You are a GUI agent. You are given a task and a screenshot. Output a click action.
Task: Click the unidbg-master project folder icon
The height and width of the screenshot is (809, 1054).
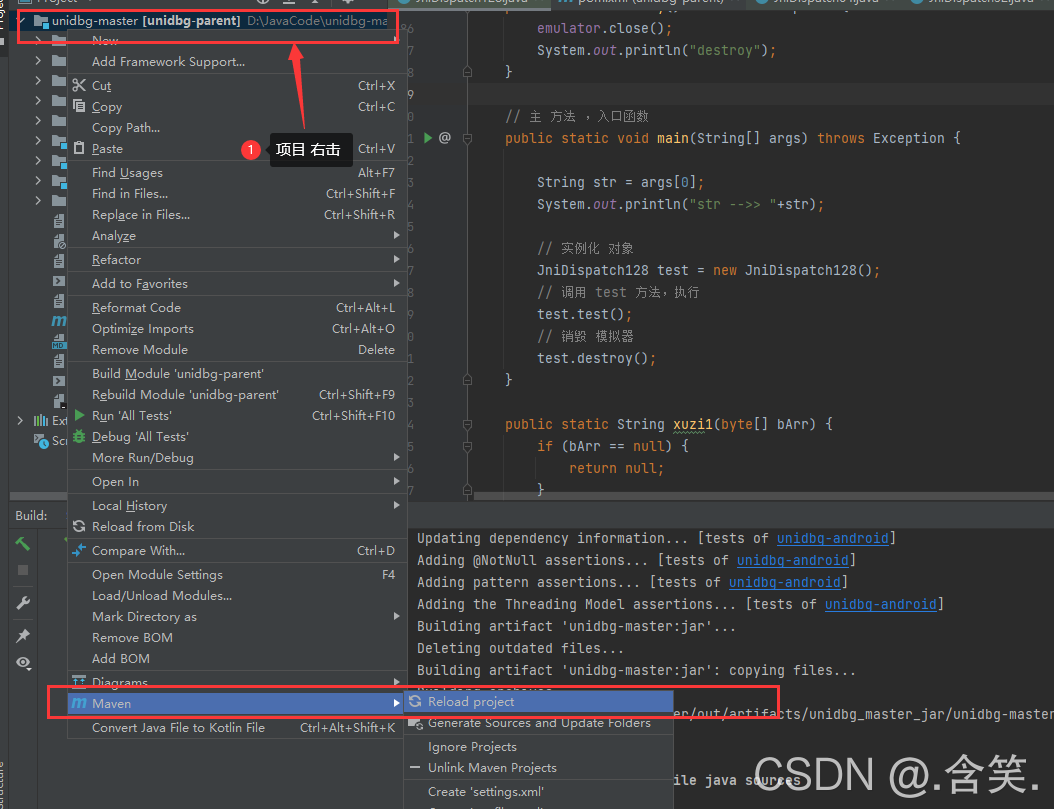tap(40, 21)
